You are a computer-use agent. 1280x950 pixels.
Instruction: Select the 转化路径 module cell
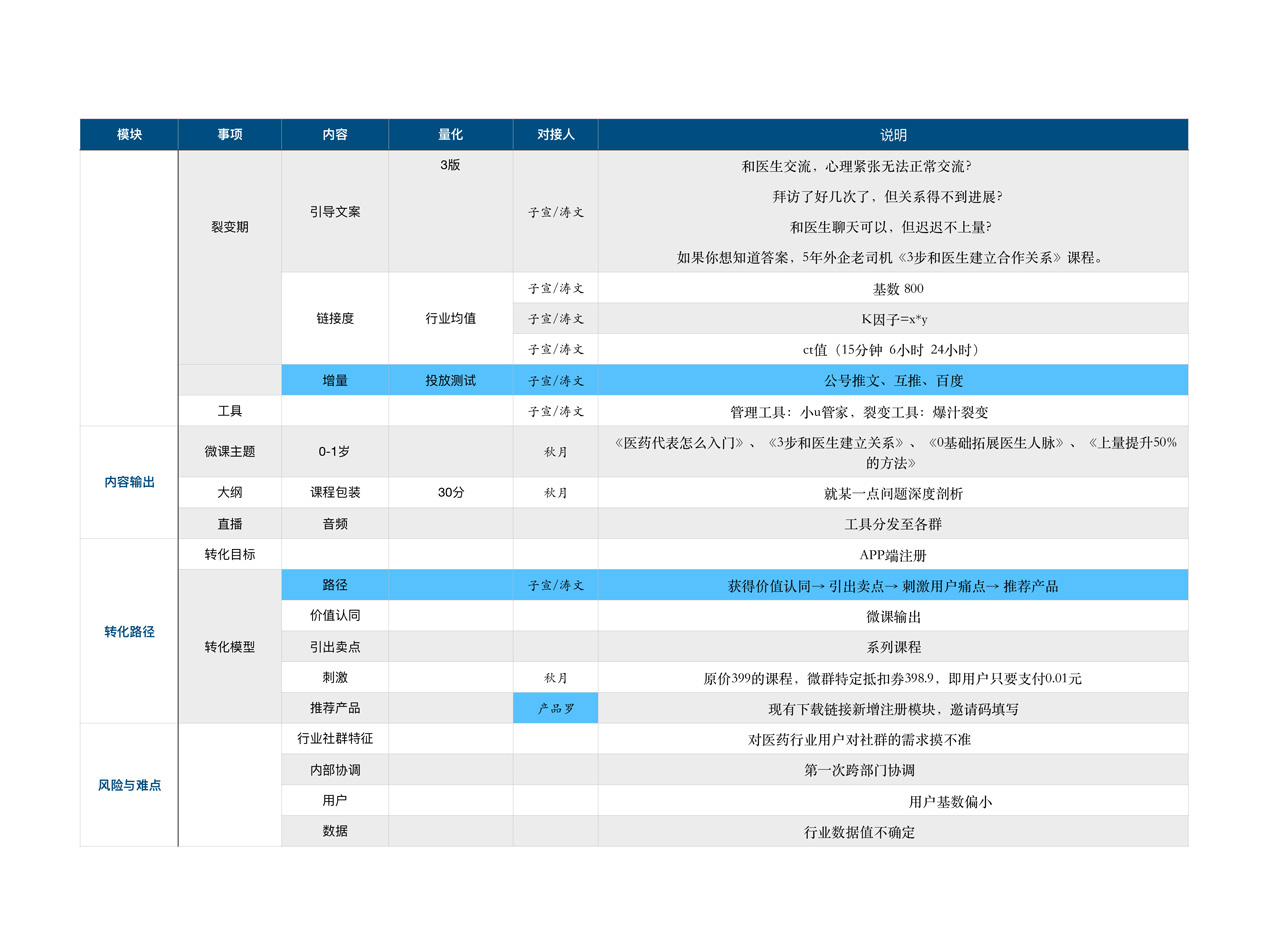point(129,631)
